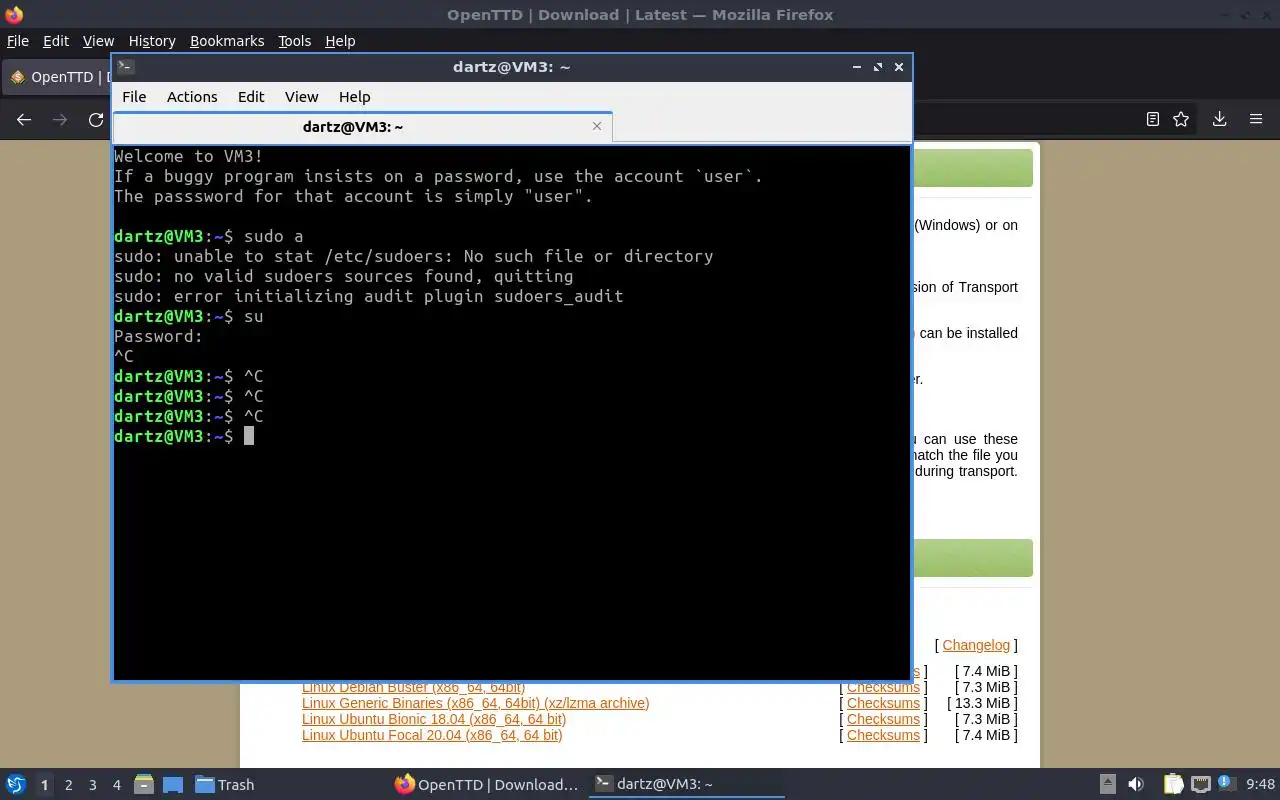Open Firefox Edit menu
The height and width of the screenshot is (800, 1280).
point(56,41)
